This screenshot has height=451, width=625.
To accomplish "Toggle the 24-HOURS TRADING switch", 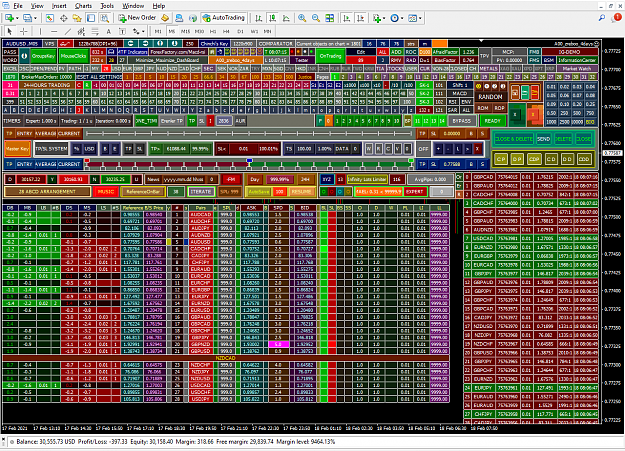I will click(46, 85).
